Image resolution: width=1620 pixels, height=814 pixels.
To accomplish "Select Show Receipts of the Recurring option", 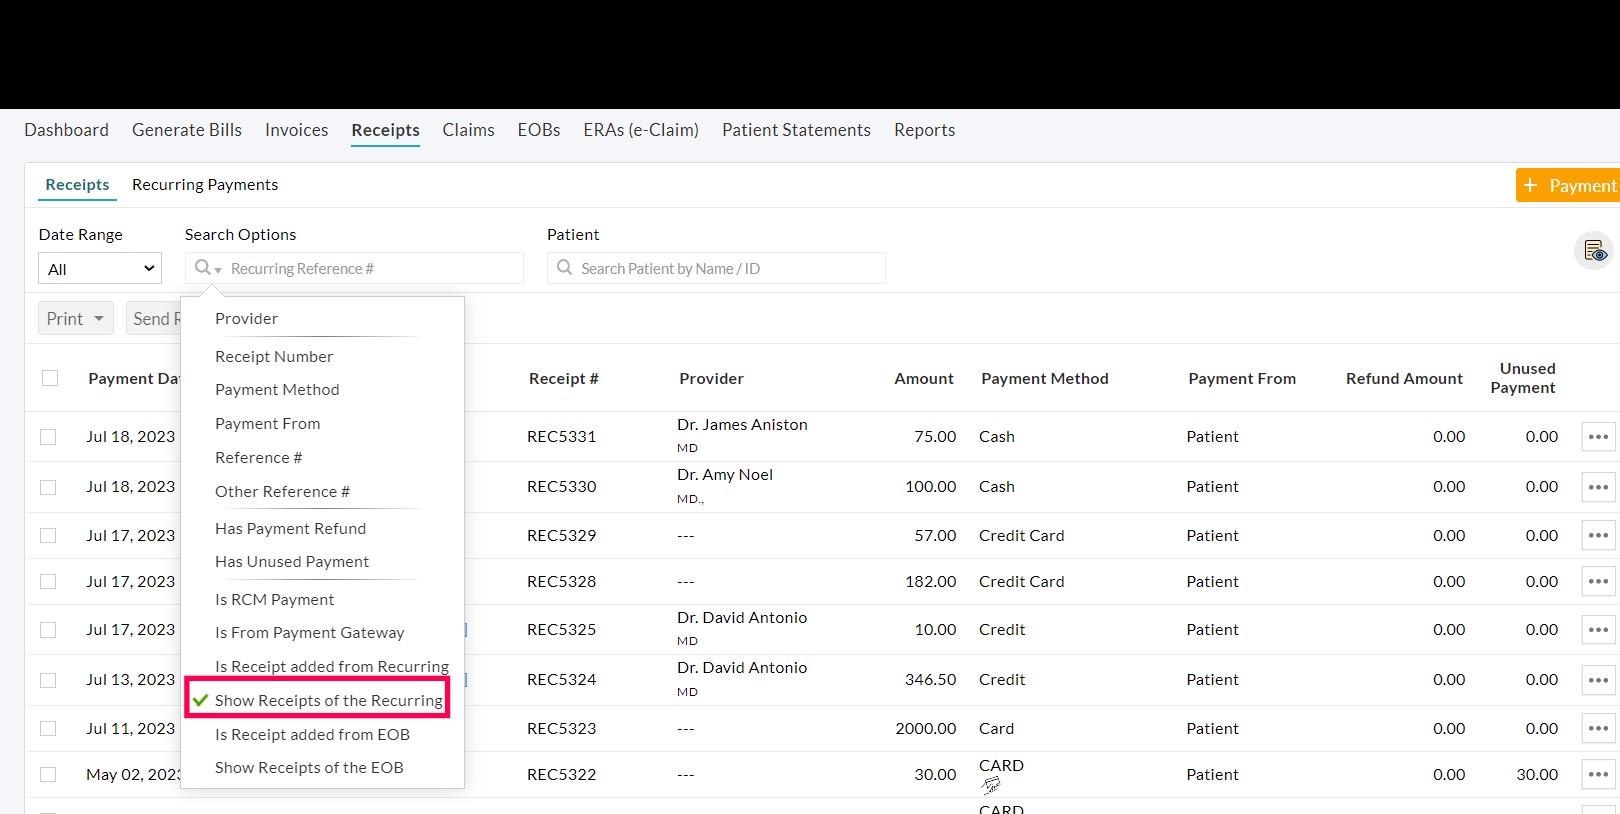I will (x=328, y=701).
